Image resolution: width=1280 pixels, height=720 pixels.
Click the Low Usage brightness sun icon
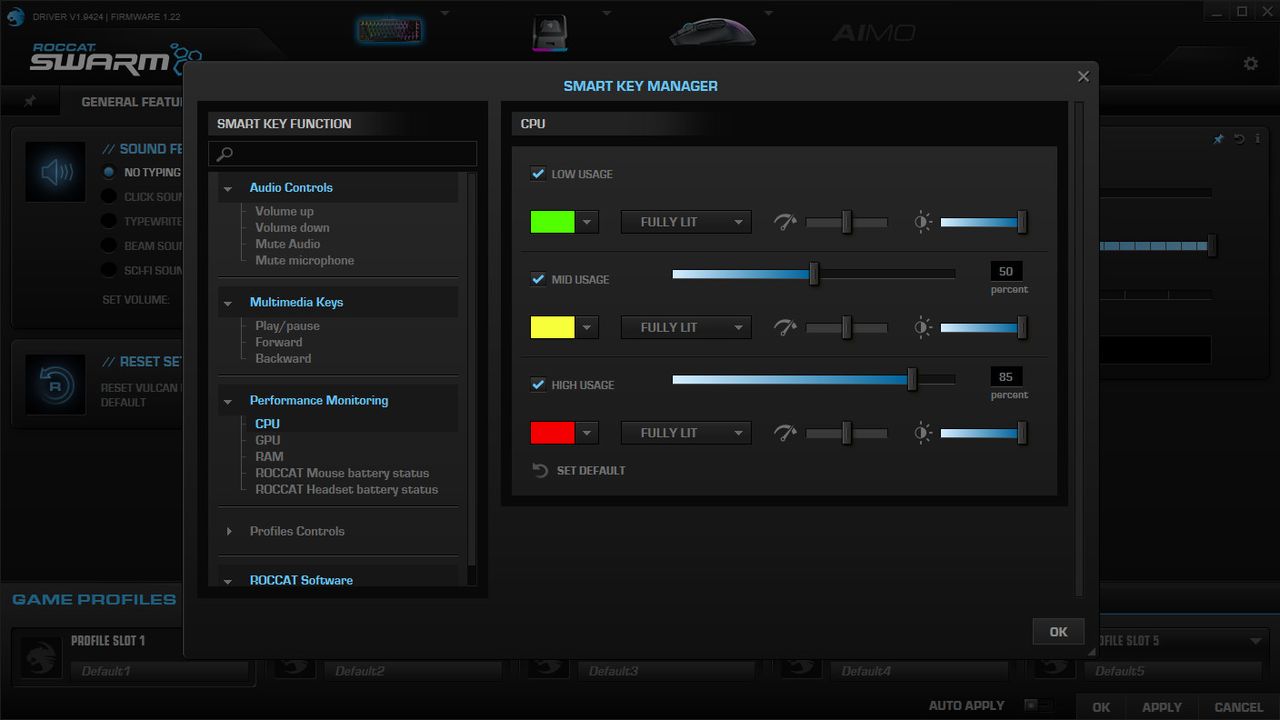tap(923, 222)
